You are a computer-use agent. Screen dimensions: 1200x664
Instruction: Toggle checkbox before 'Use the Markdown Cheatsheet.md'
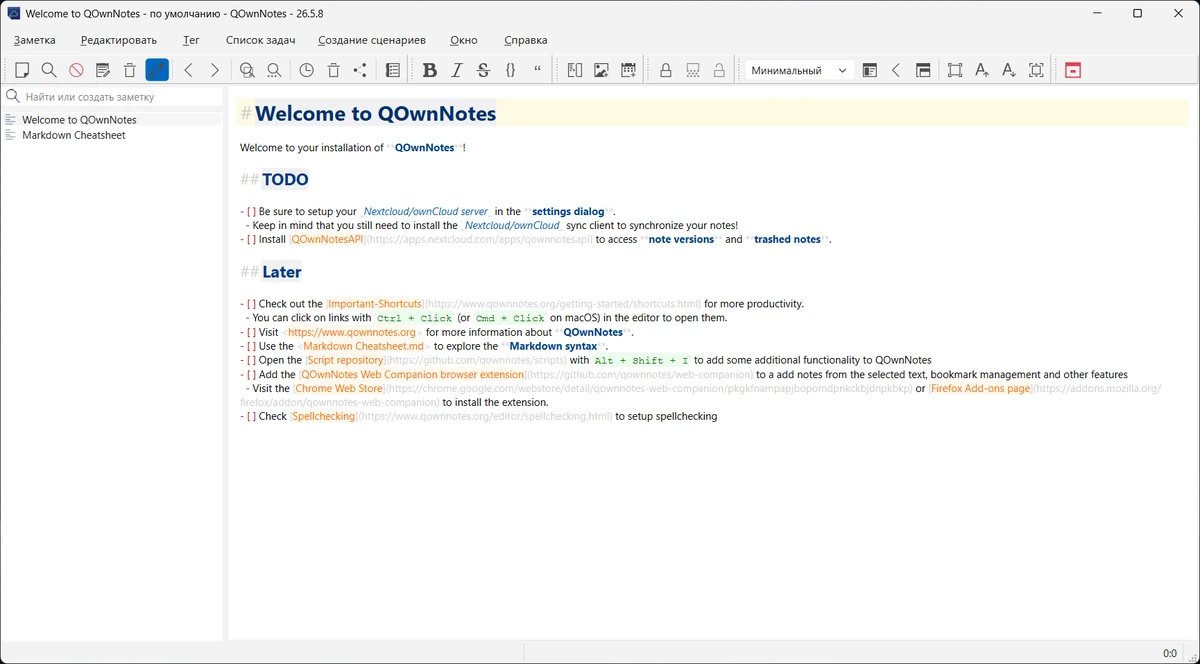click(251, 346)
